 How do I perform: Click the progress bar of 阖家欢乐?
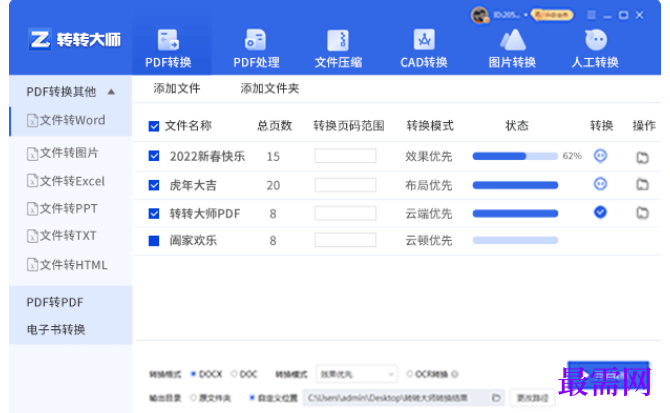(515, 240)
